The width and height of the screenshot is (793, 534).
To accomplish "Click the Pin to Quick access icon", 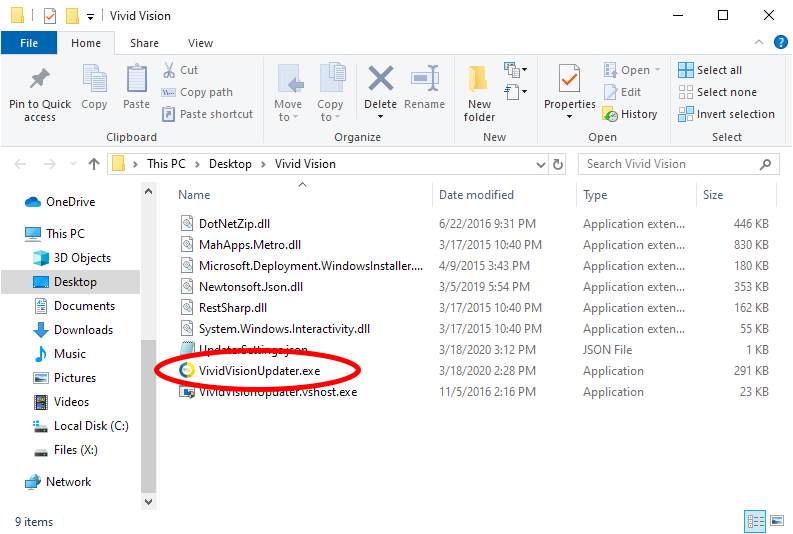I will click(39, 79).
